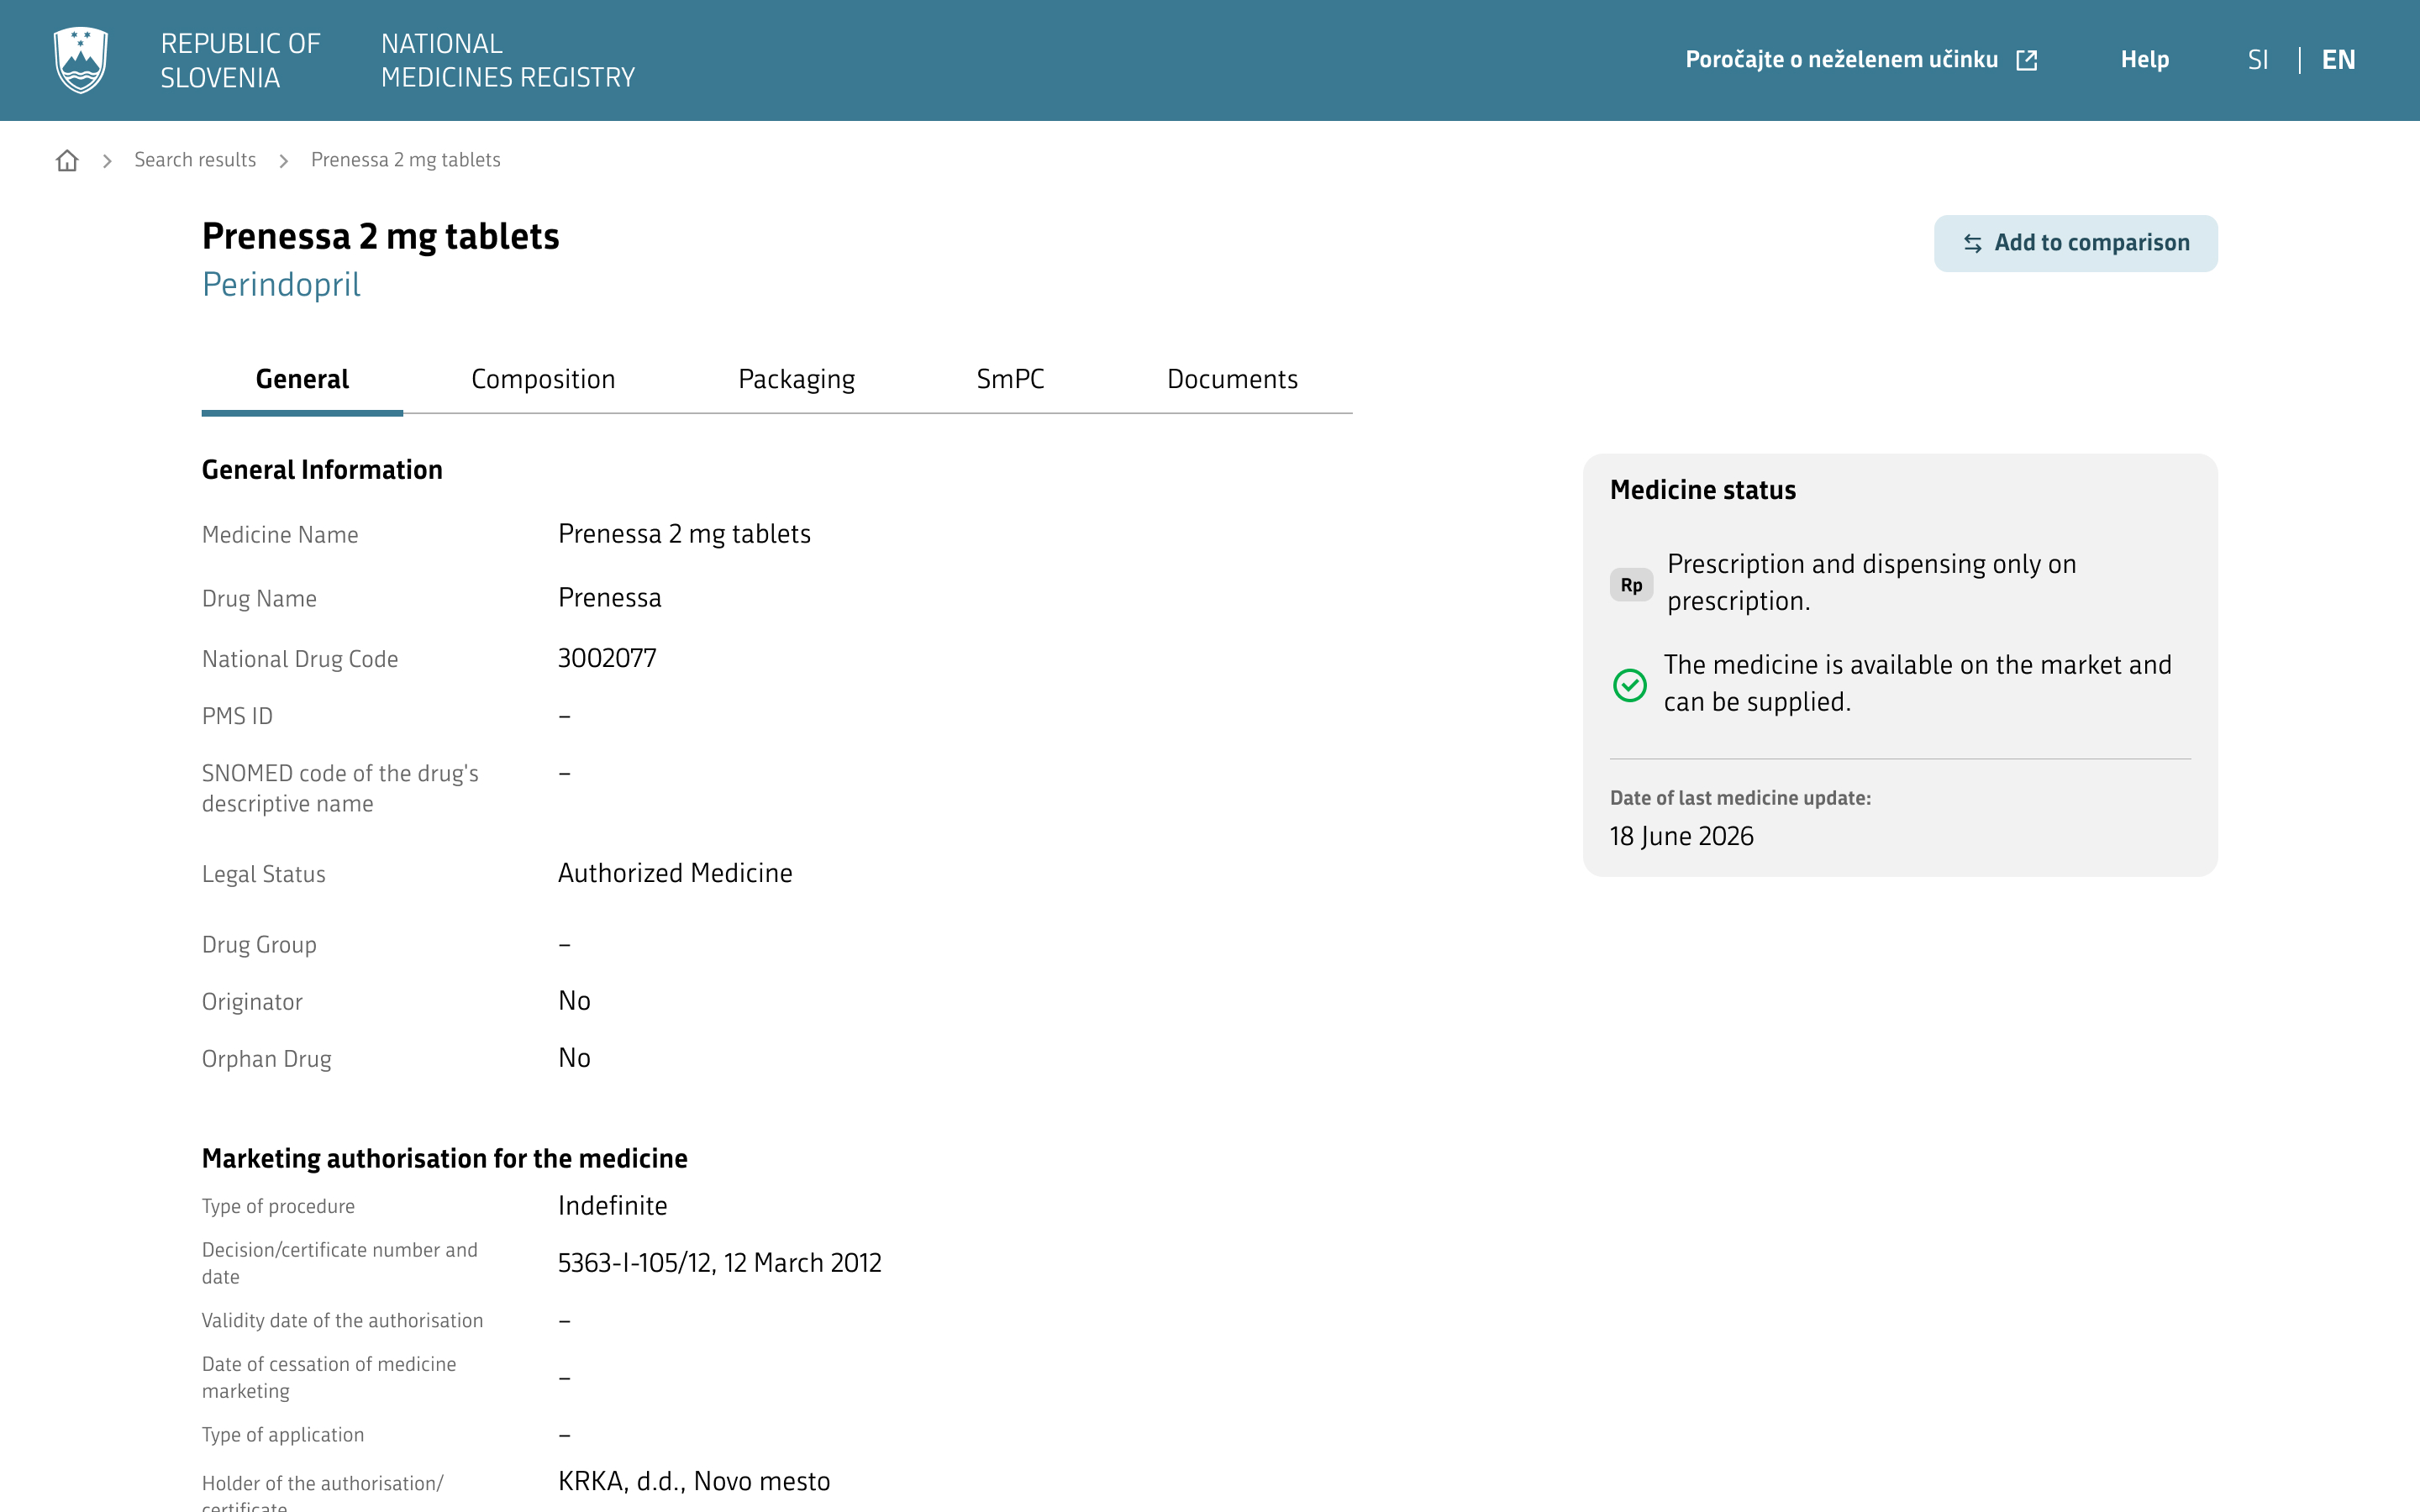This screenshot has height=1512, width=2420.
Task: Click Prenessa 2 mg tablets breadcrumb
Action: click(405, 160)
